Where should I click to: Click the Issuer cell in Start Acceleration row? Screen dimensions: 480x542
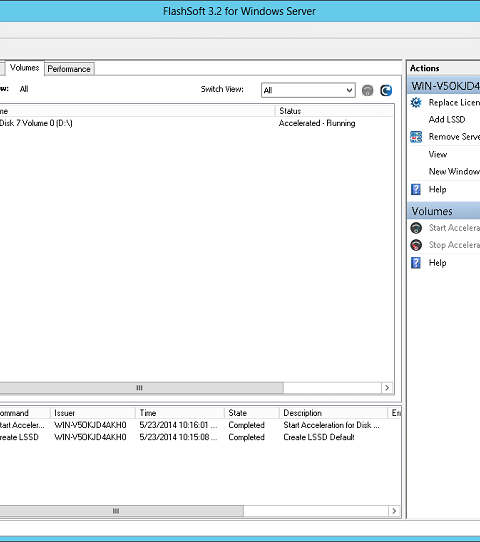point(90,425)
